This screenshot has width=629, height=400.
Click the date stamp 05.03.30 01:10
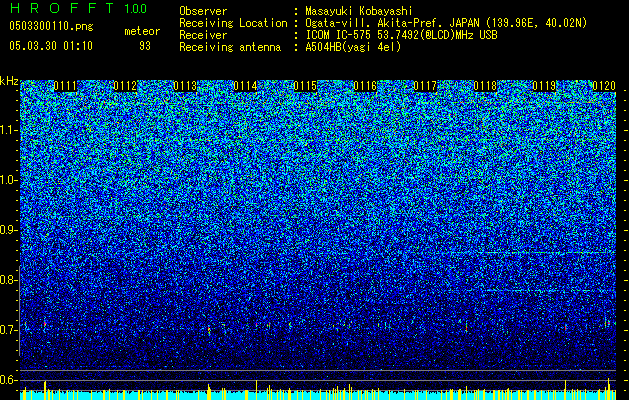coord(51,46)
